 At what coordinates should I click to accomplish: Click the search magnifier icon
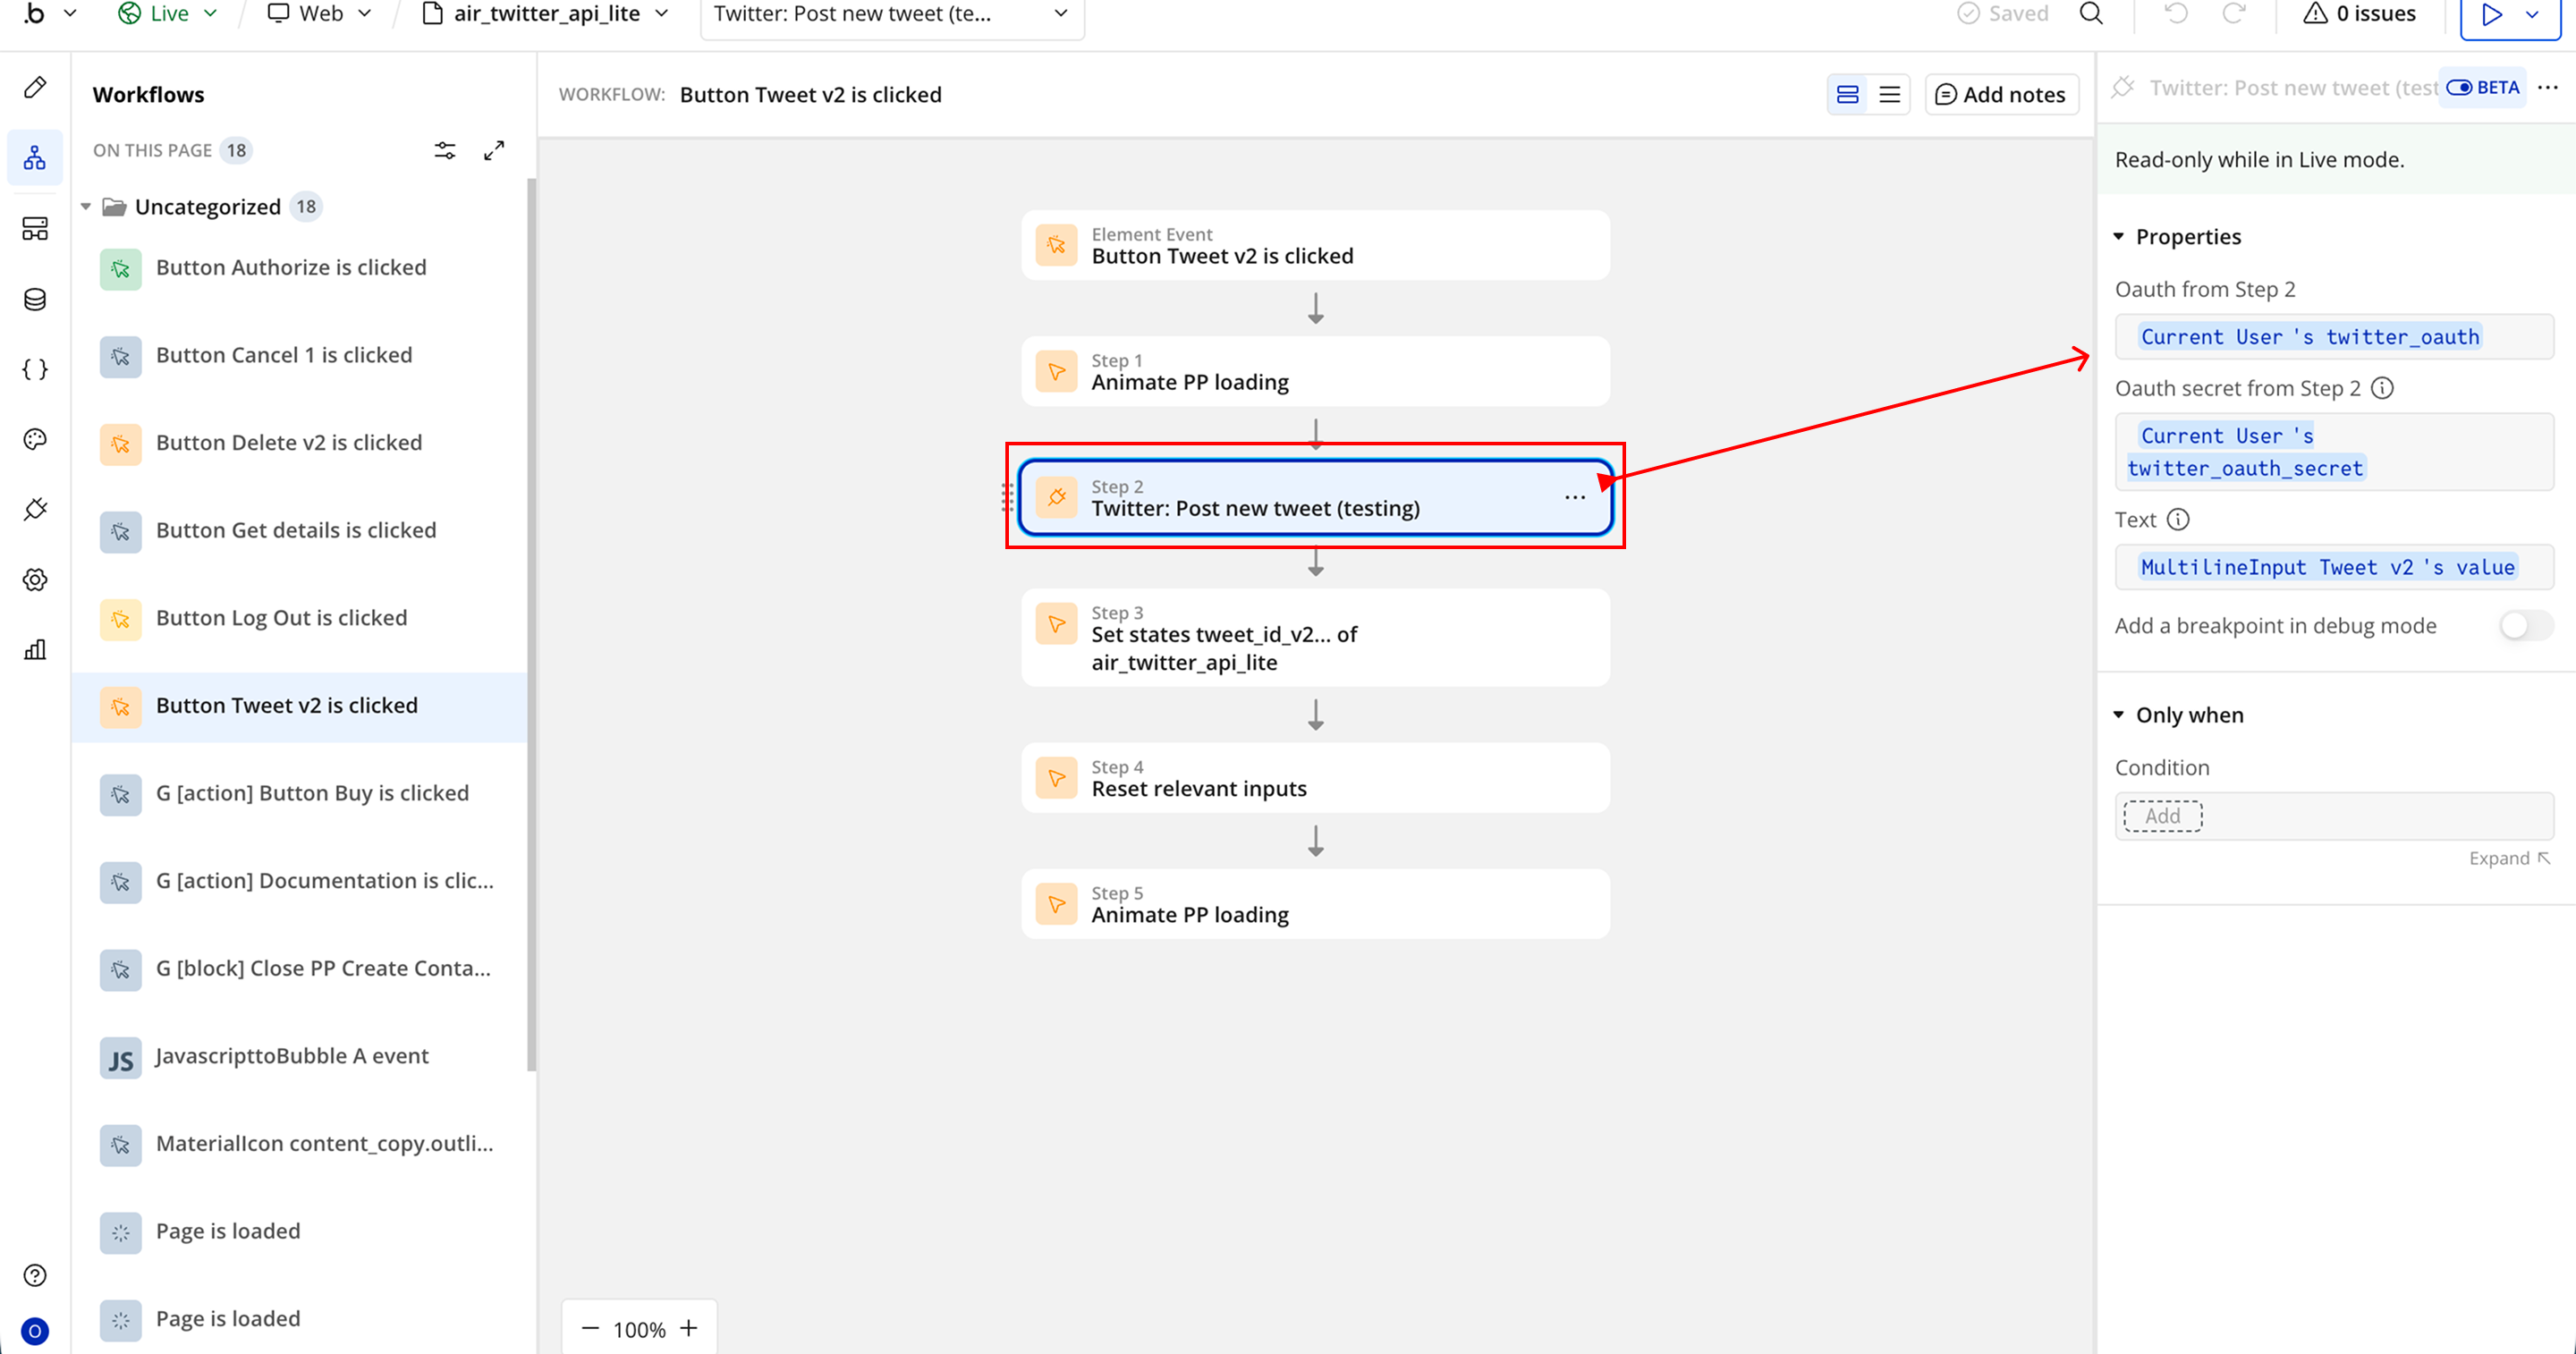coord(2091,14)
